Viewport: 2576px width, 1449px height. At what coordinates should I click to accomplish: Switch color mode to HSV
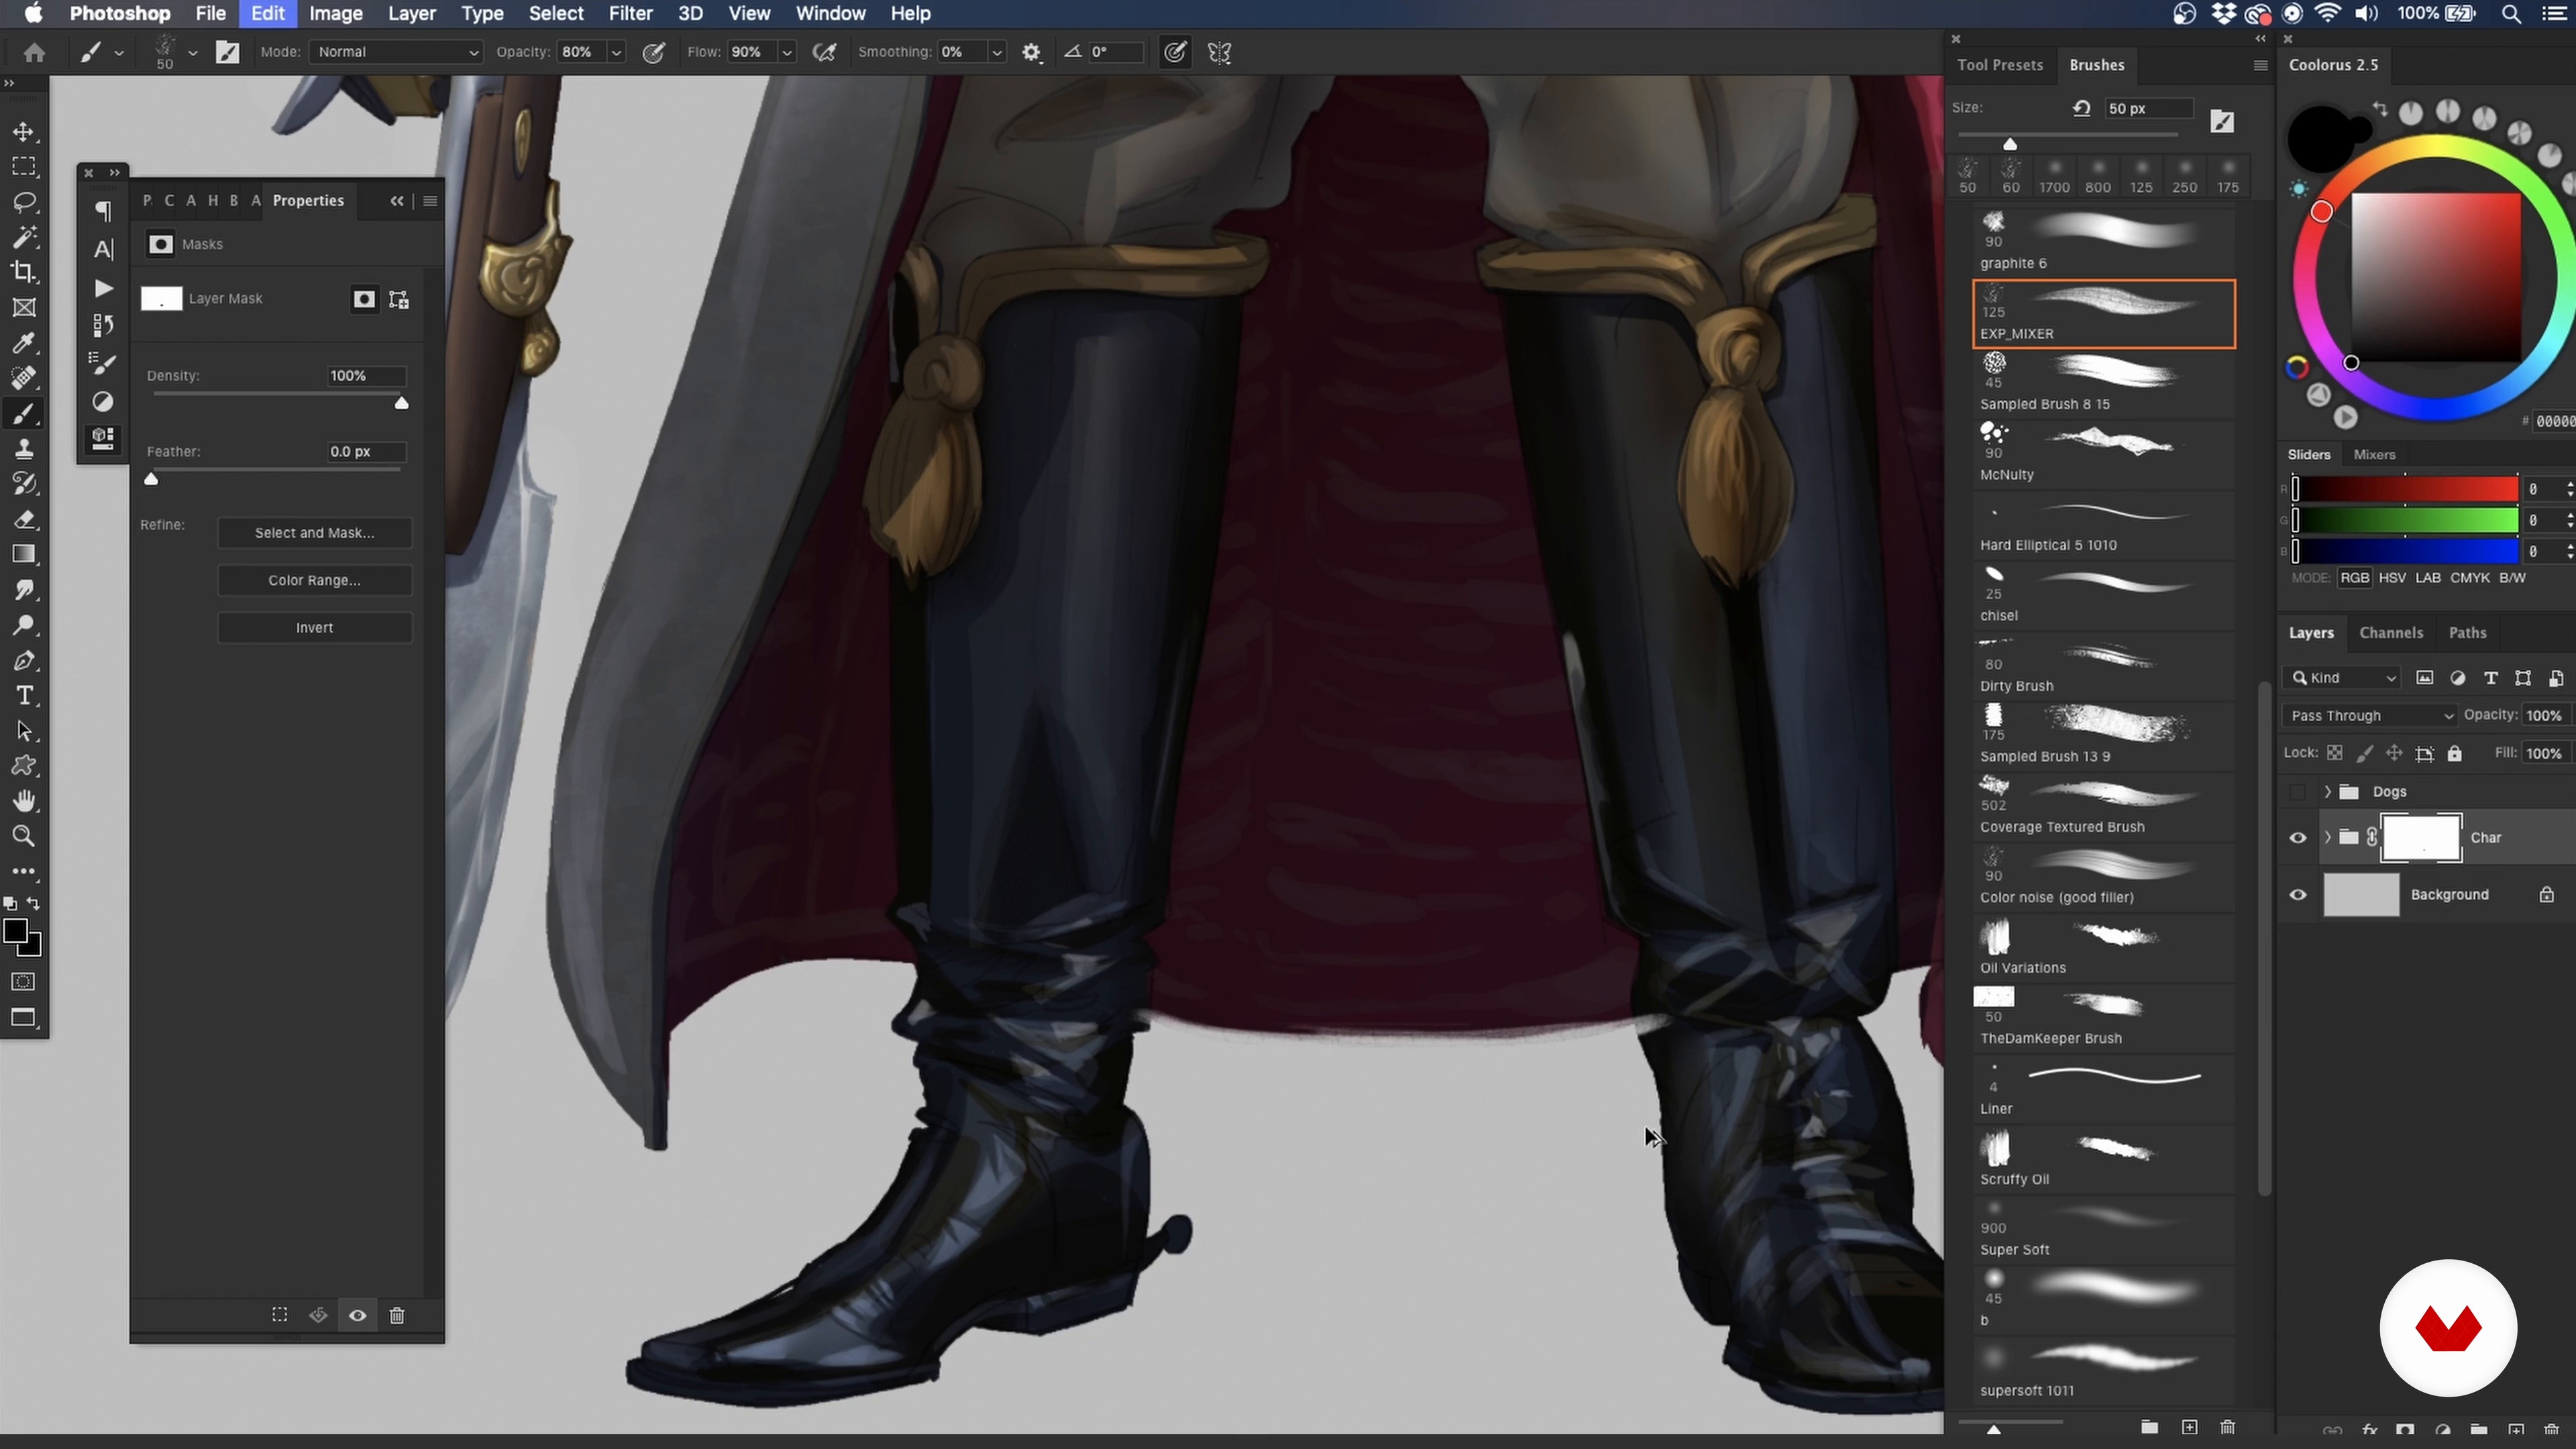coord(2392,578)
